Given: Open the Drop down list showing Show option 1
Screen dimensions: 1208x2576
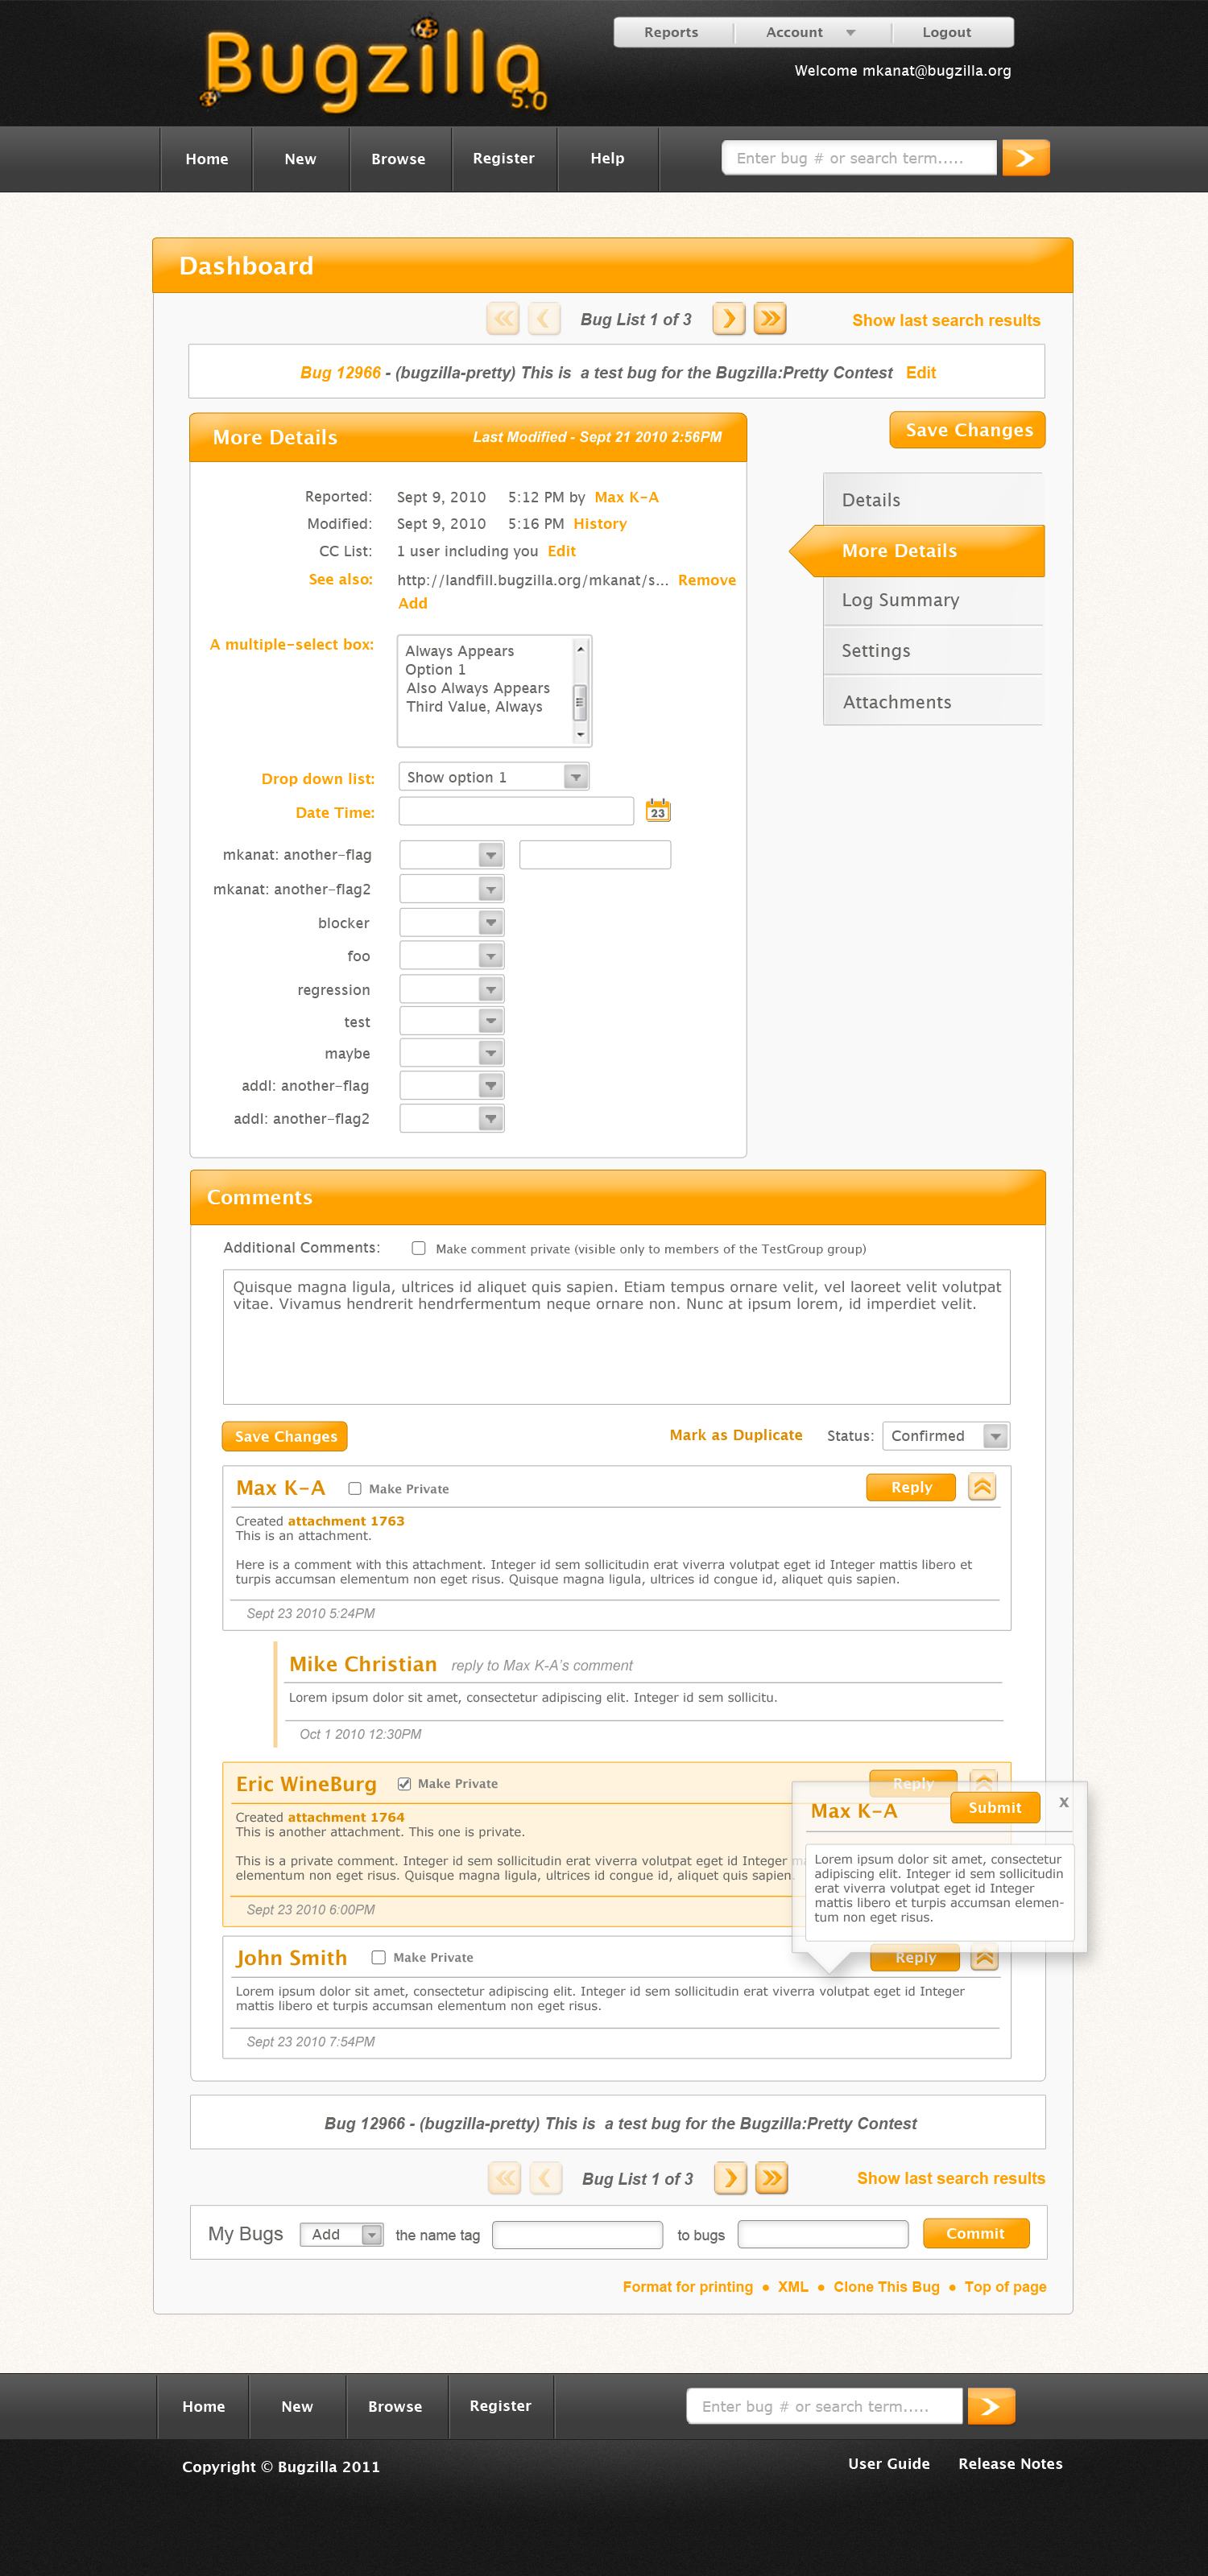Looking at the screenshot, I should pos(494,777).
